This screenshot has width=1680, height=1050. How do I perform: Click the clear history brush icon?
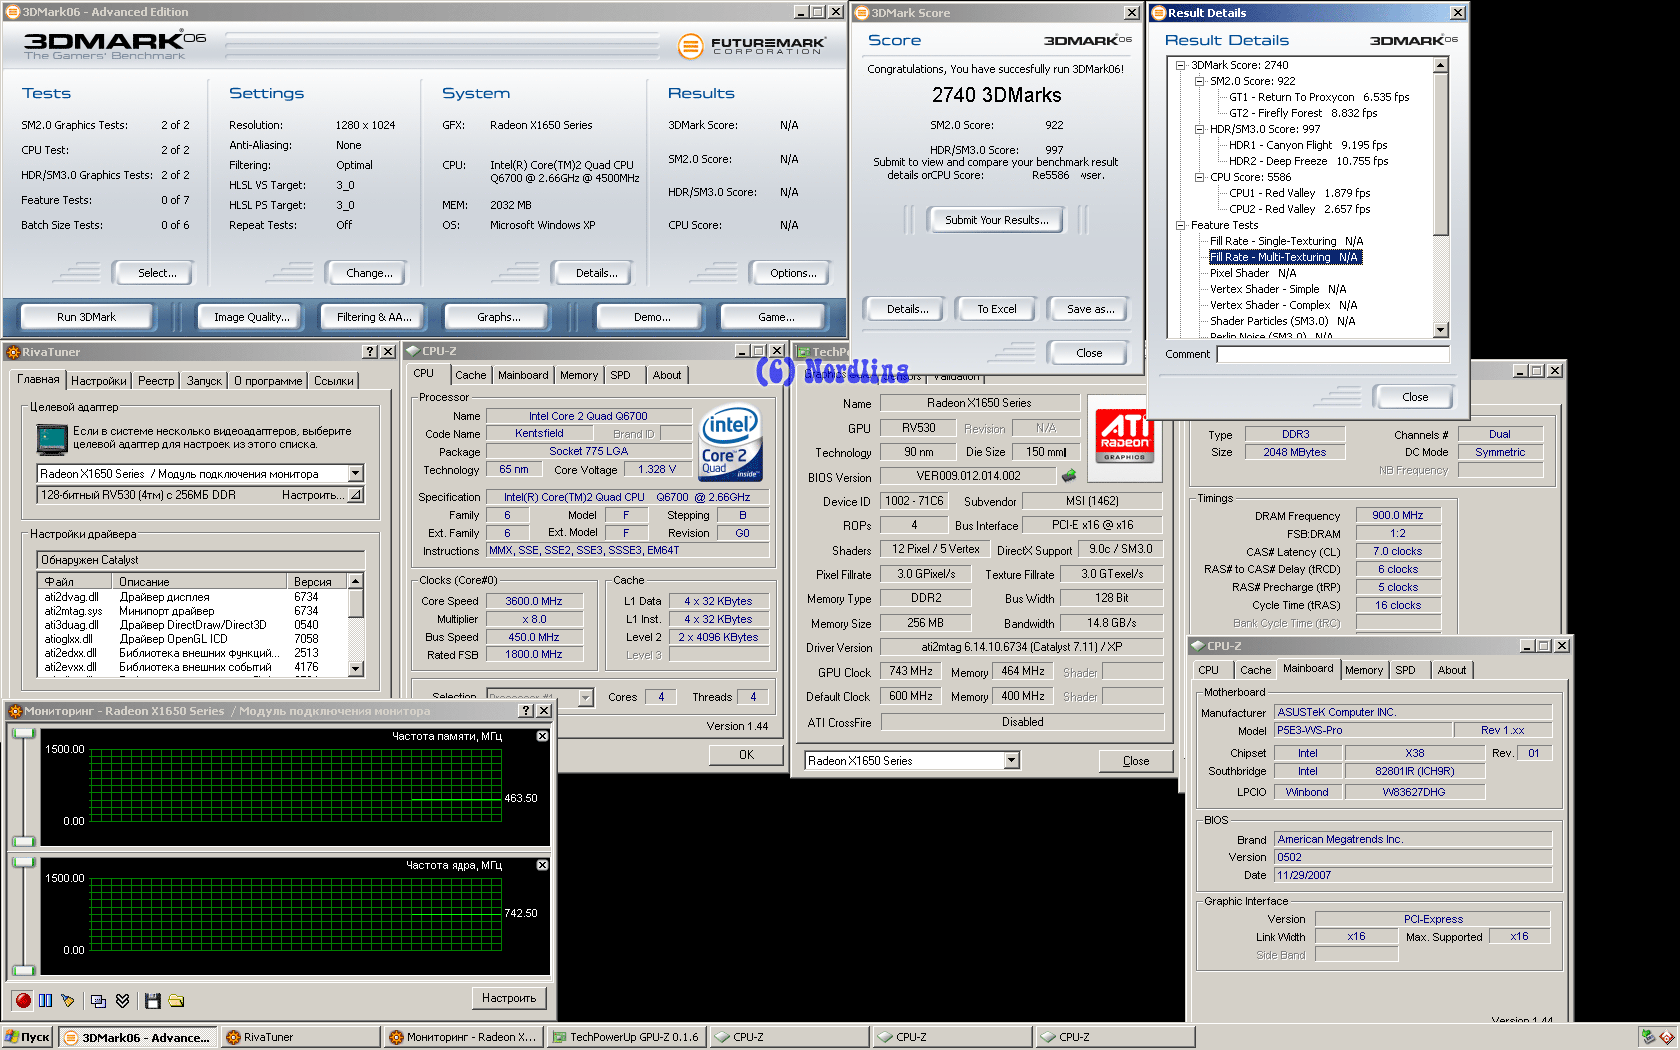tap(68, 1000)
